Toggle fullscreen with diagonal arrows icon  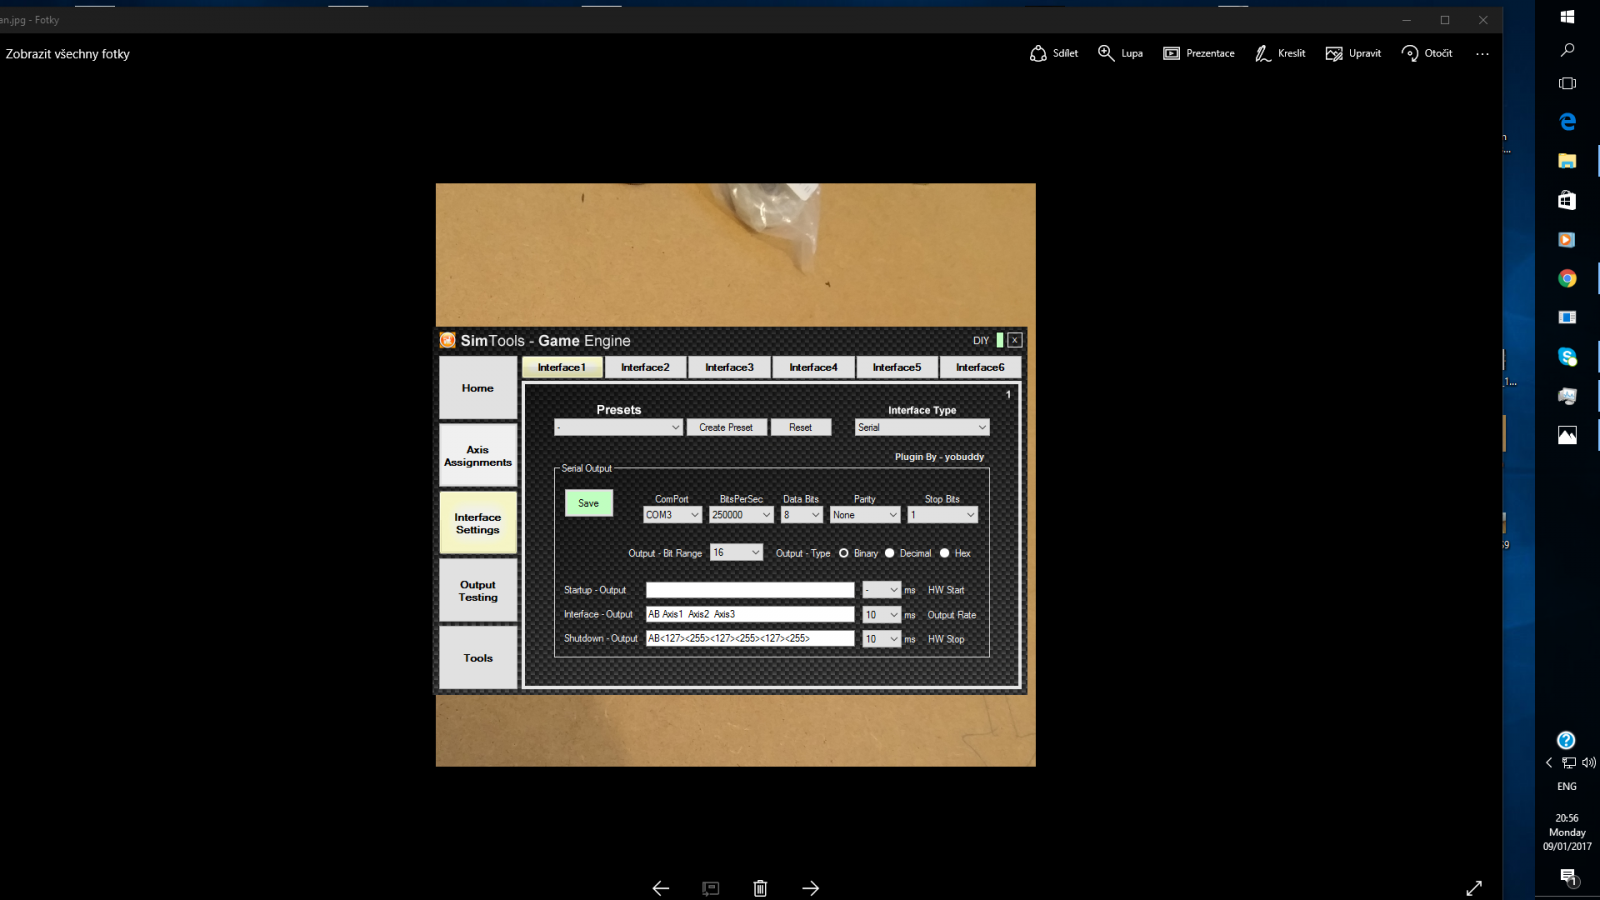coord(1474,888)
